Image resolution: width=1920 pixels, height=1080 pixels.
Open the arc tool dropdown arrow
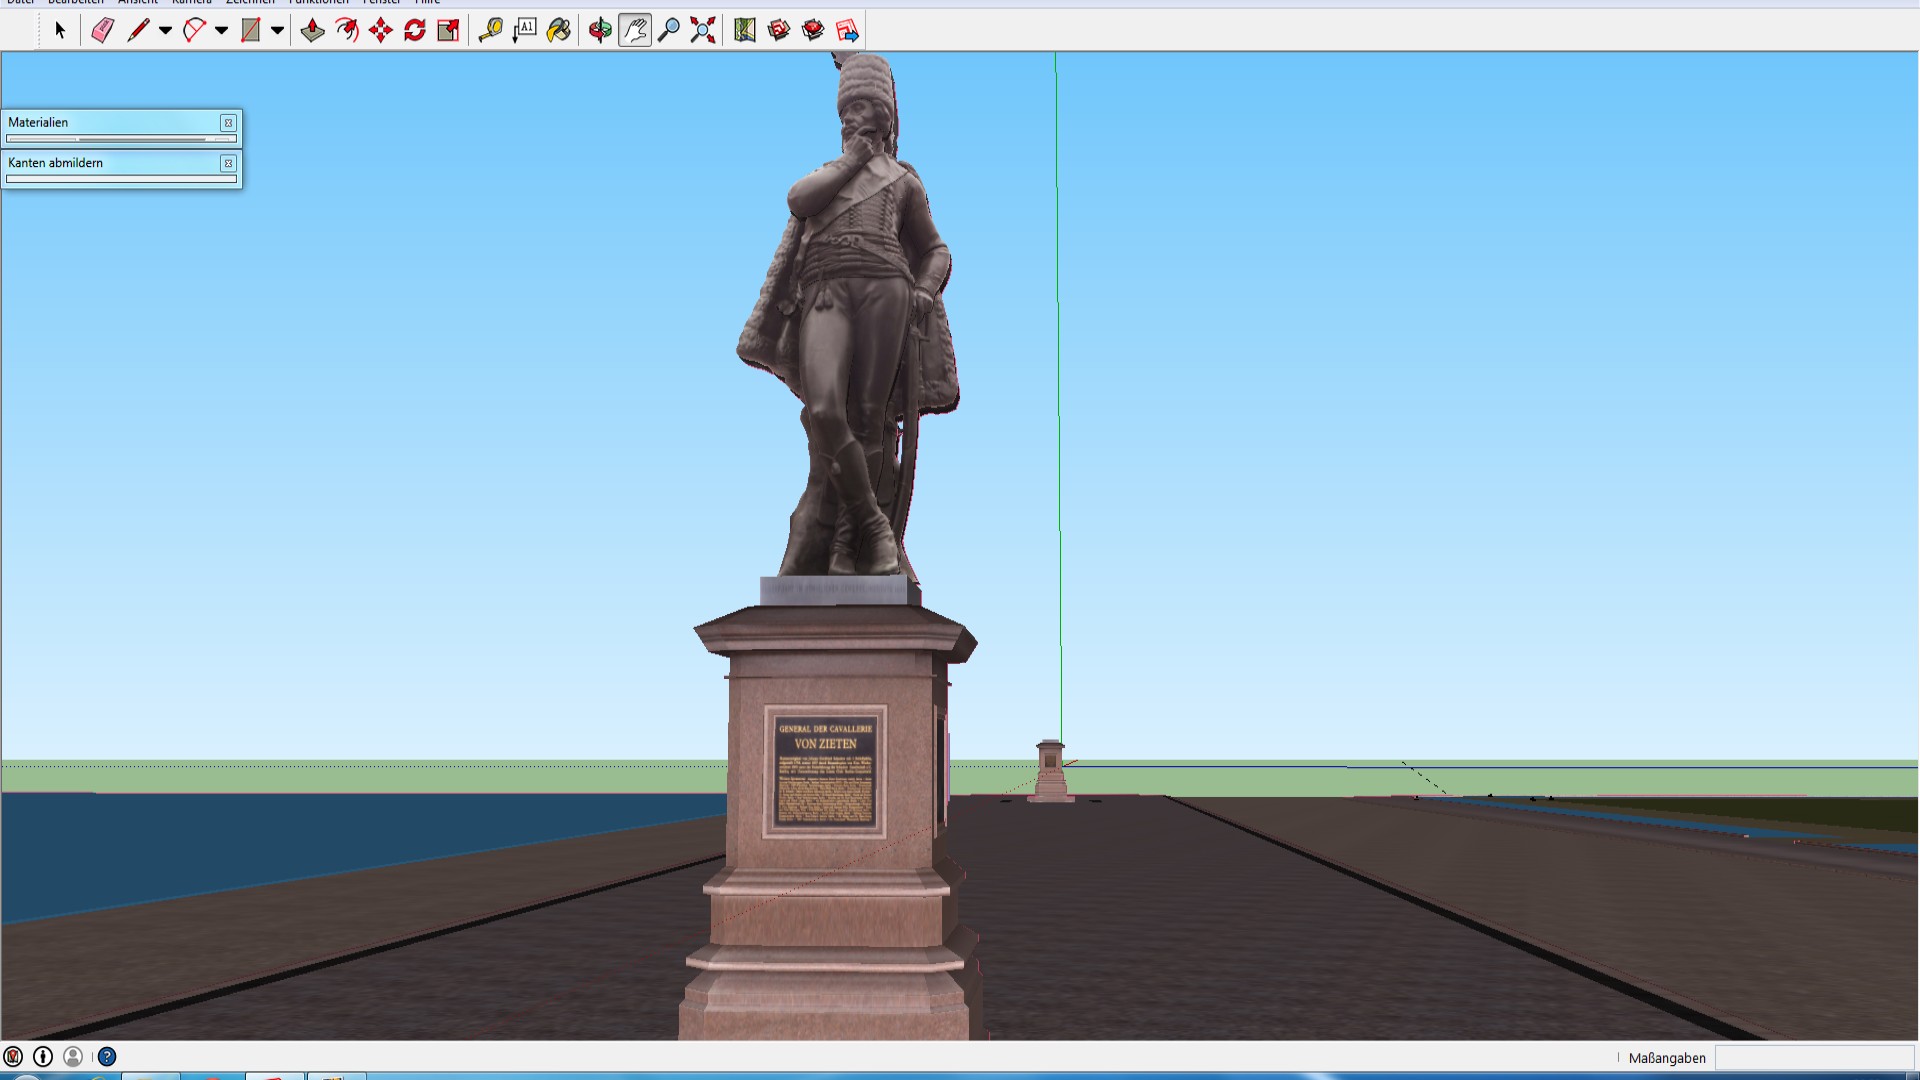(x=222, y=30)
